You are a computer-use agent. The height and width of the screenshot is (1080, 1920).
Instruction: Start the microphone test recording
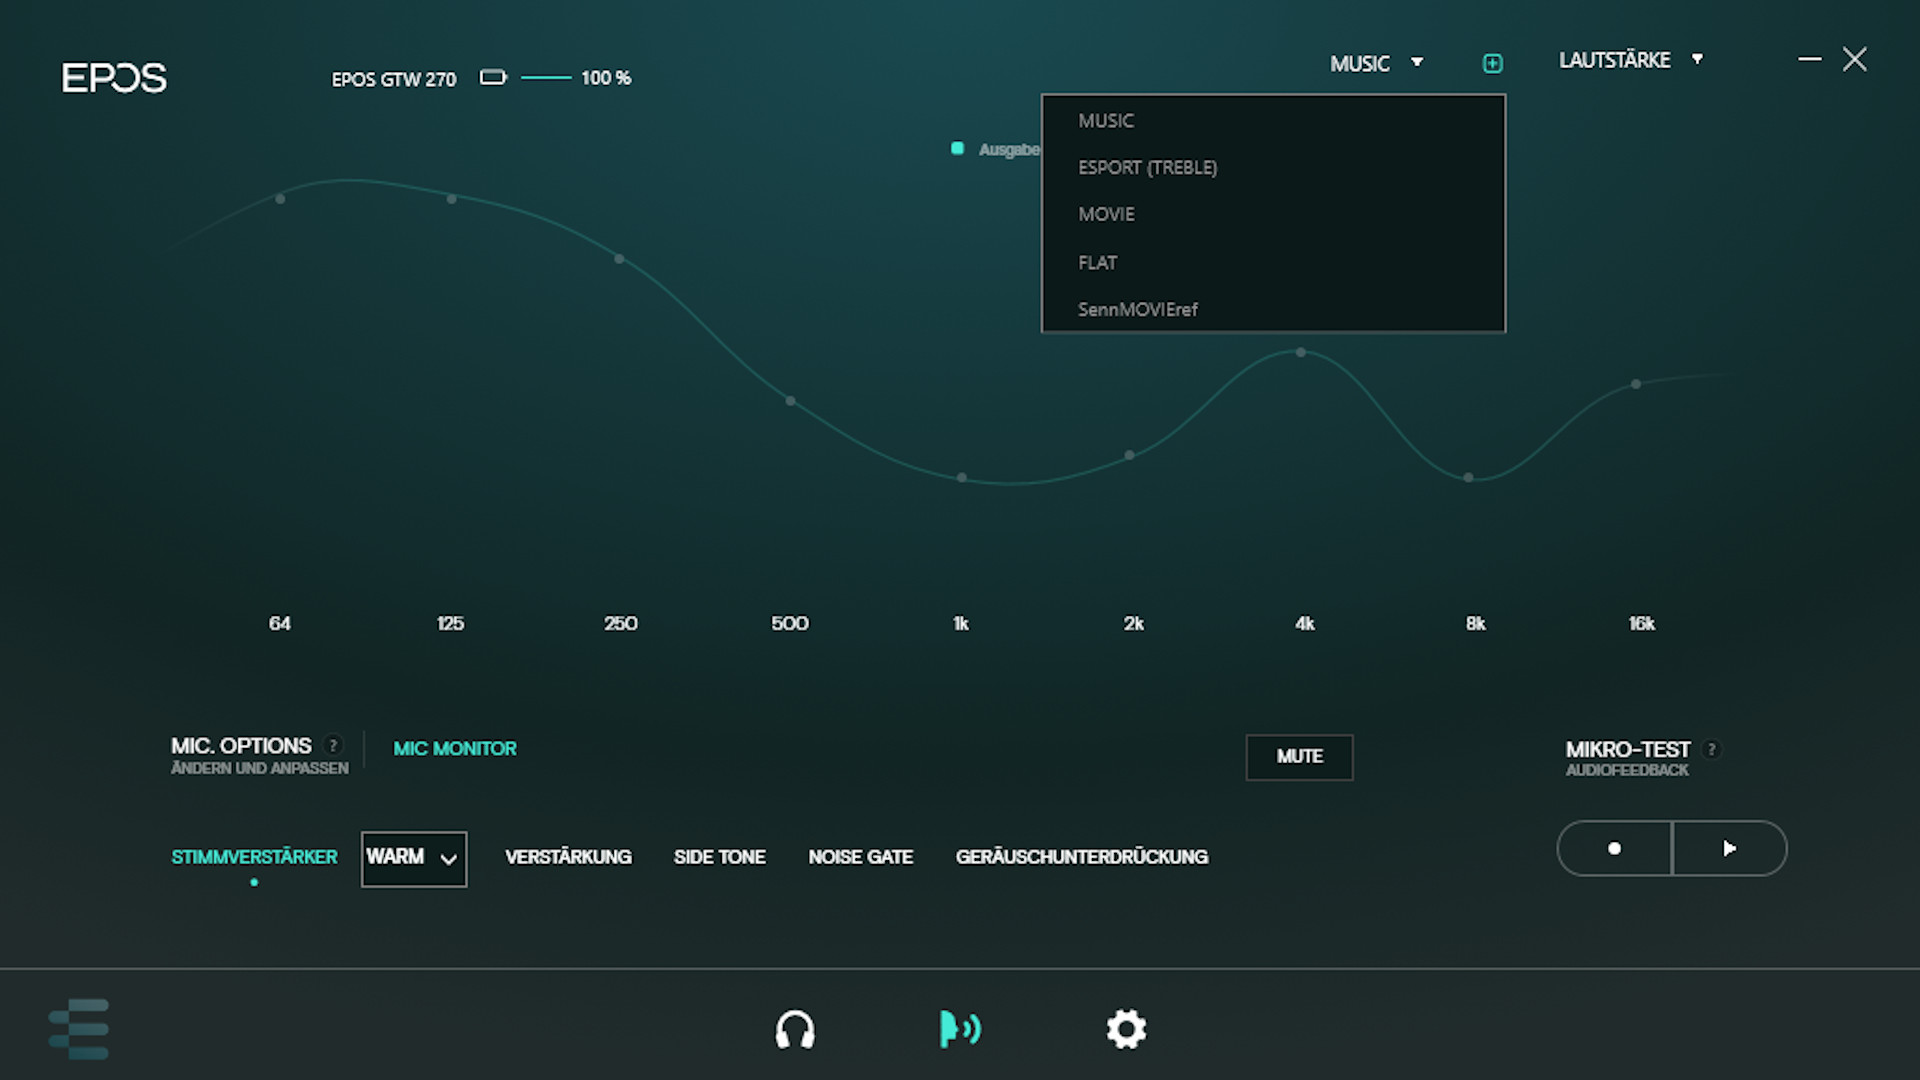(1614, 849)
